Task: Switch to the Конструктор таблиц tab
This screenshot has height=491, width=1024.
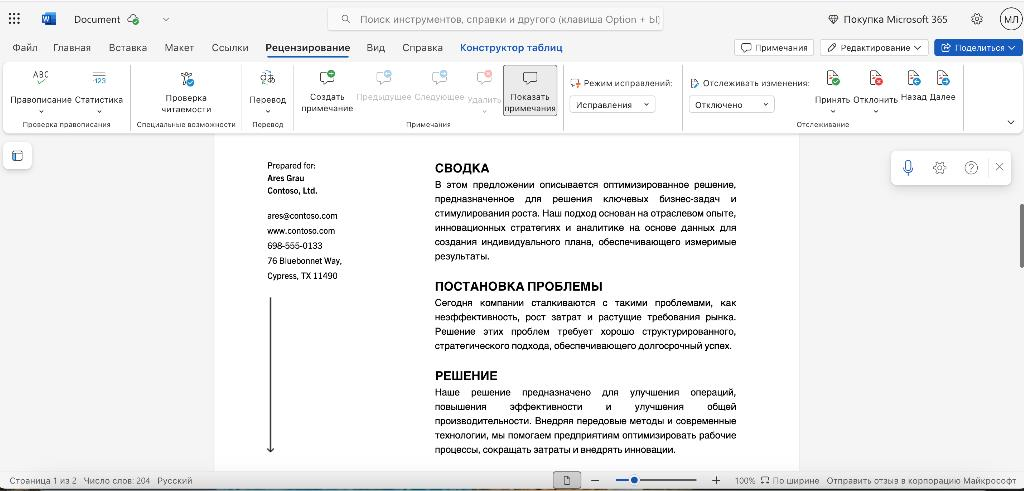Action: tap(511, 48)
